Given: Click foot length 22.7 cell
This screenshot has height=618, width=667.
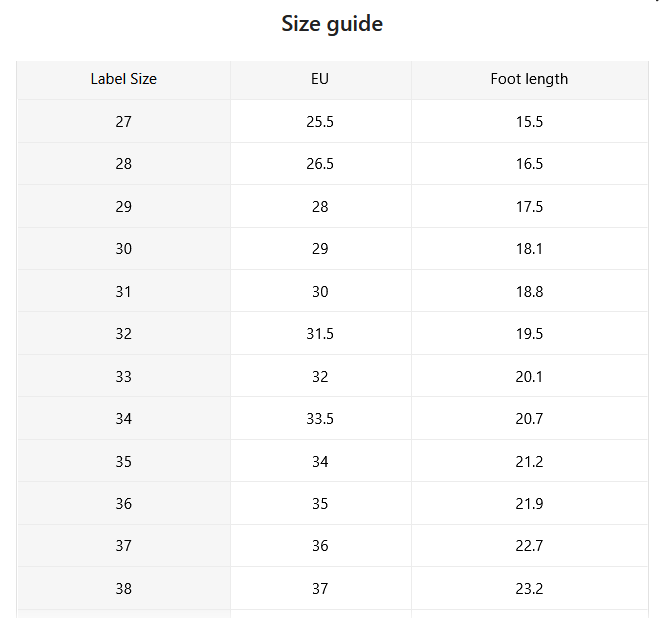Looking at the screenshot, I should tap(530, 546).
